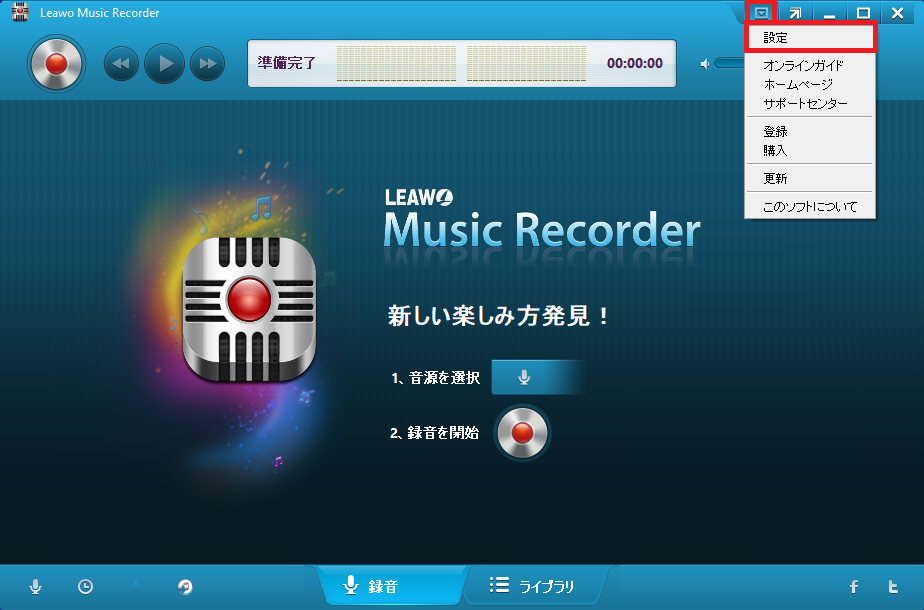Open audio source settings microphone icon bottom-left

(x=36, y=587)
